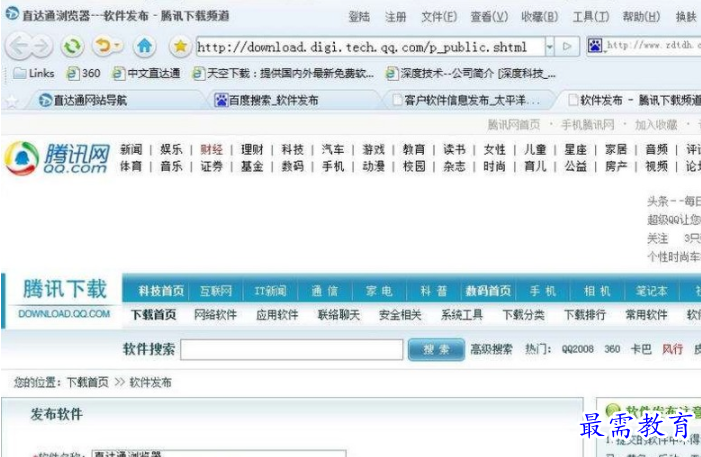The width and height of the screenshot is (701, 457).
Task: Click the browser Forward arrow button
Action: 41,46
